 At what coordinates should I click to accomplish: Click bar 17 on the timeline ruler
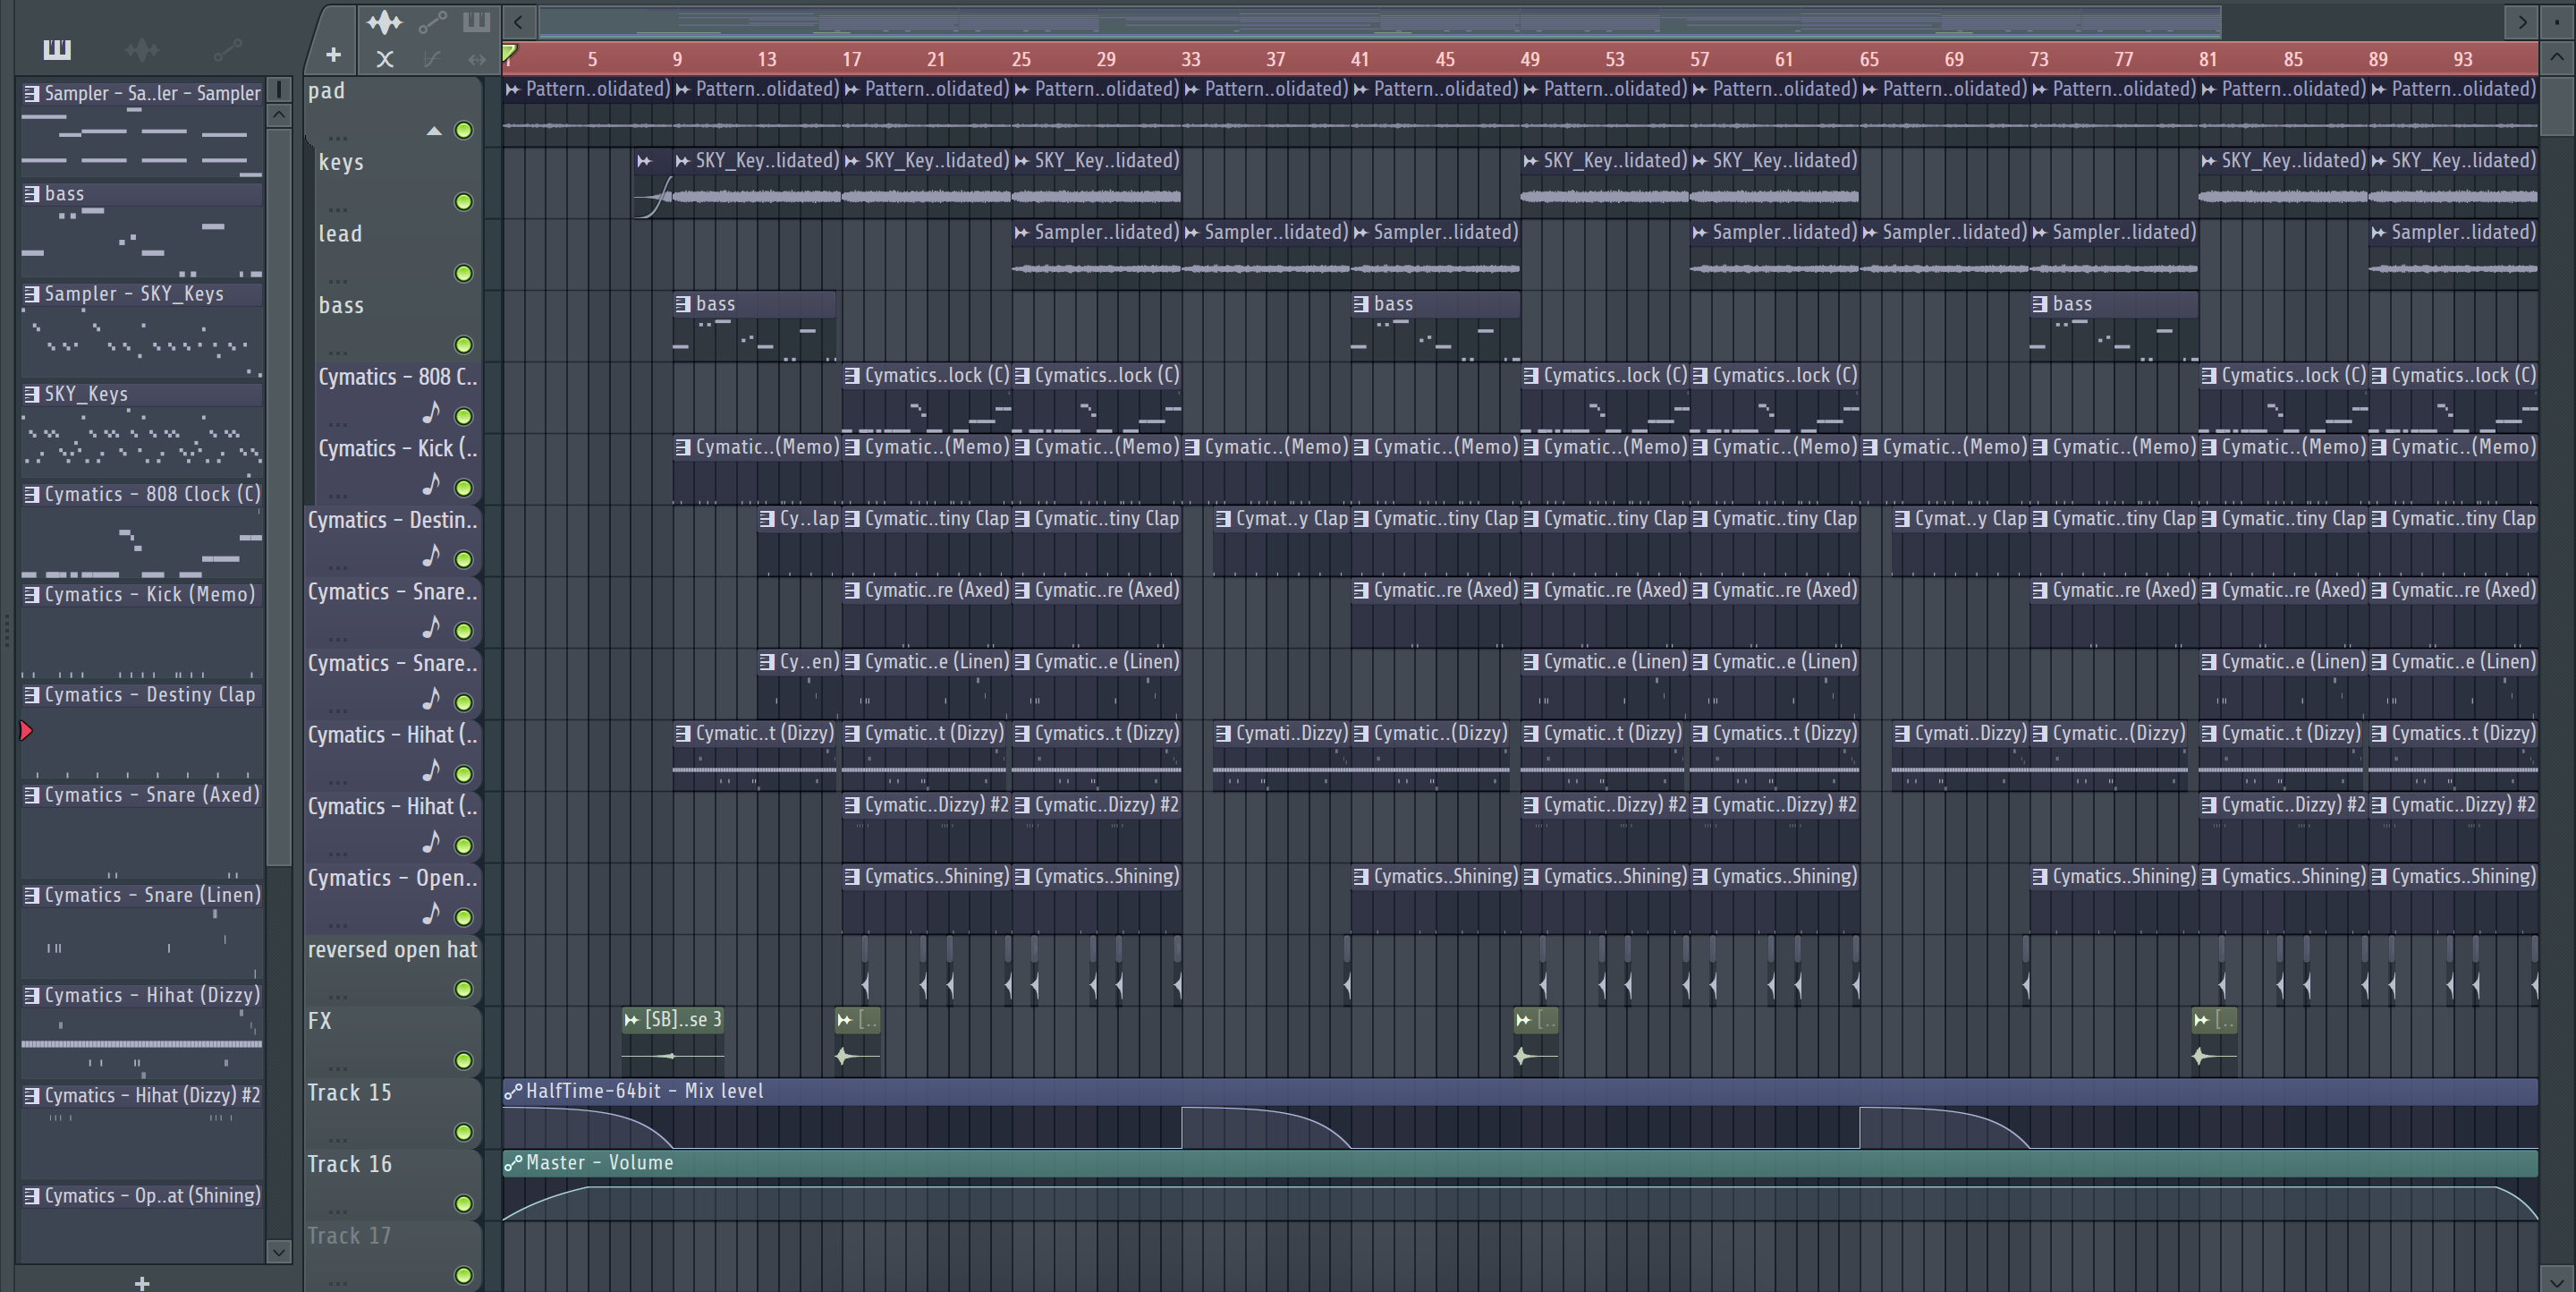851,59
